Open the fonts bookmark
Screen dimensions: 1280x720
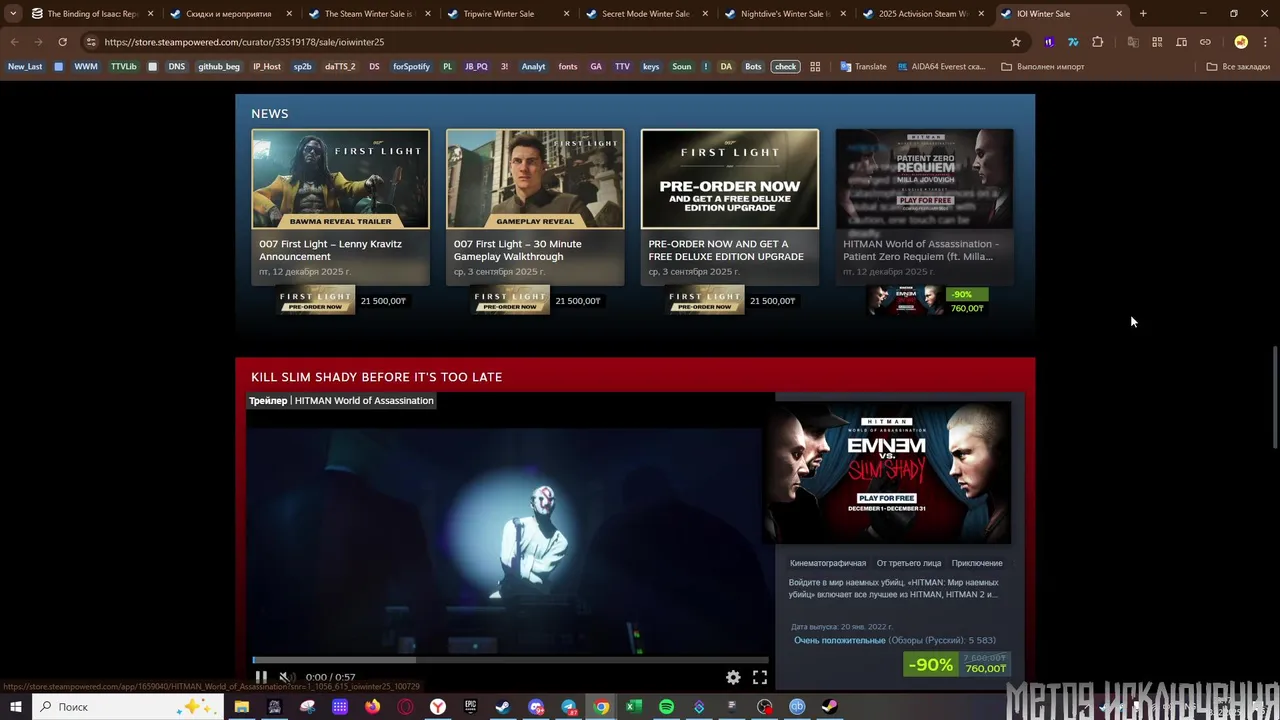[x=568, y=66]
